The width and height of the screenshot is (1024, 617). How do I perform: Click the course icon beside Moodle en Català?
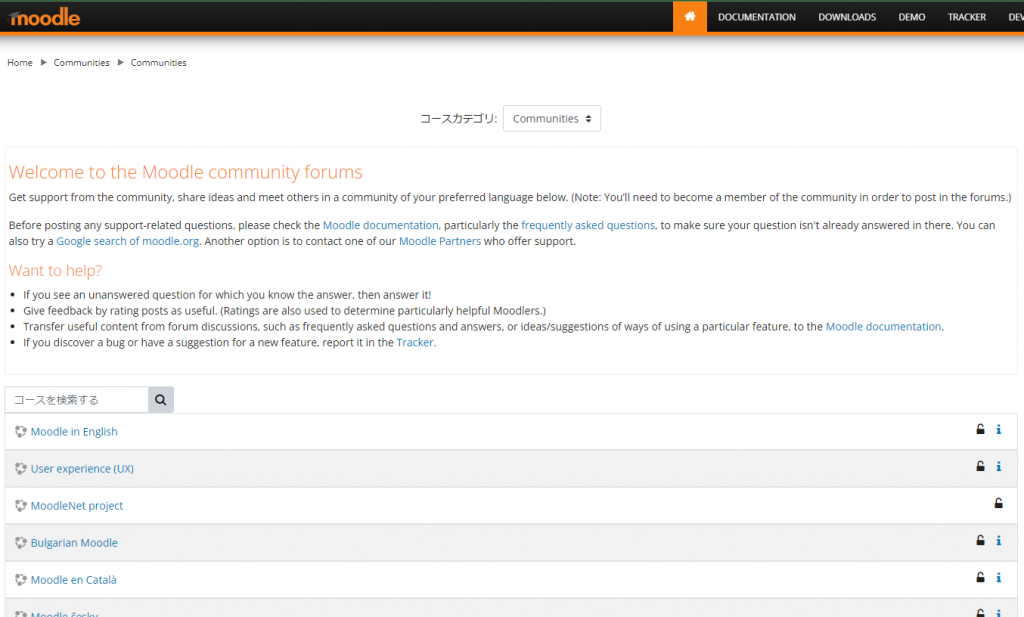point(21,580)
